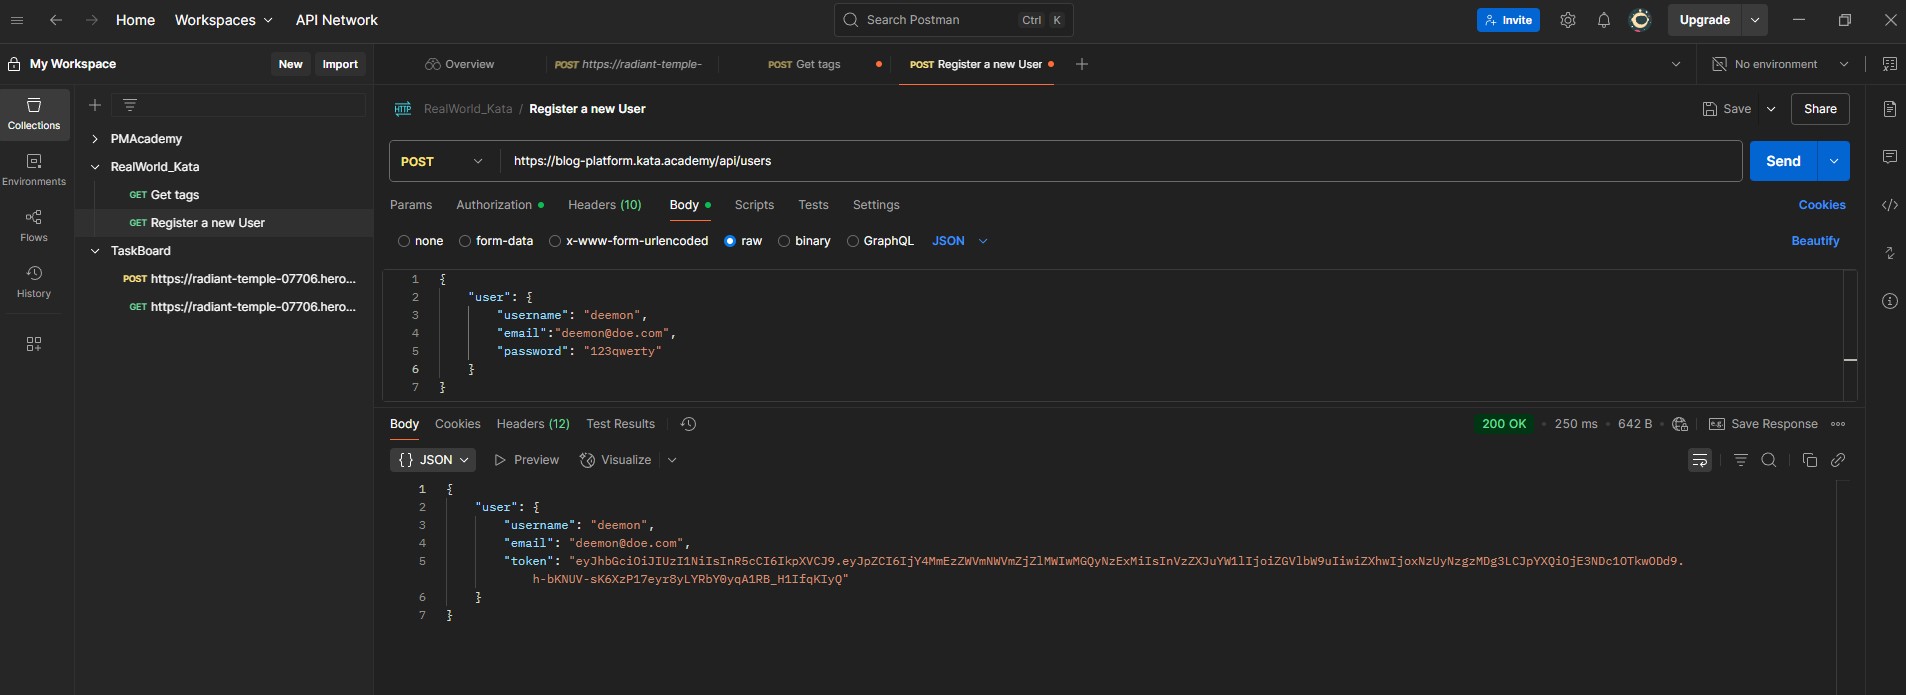Open the JSON body language dropdown
The height and width of the screenshot is (695, 1906).
pyautogui.click(x=960, y=241)
